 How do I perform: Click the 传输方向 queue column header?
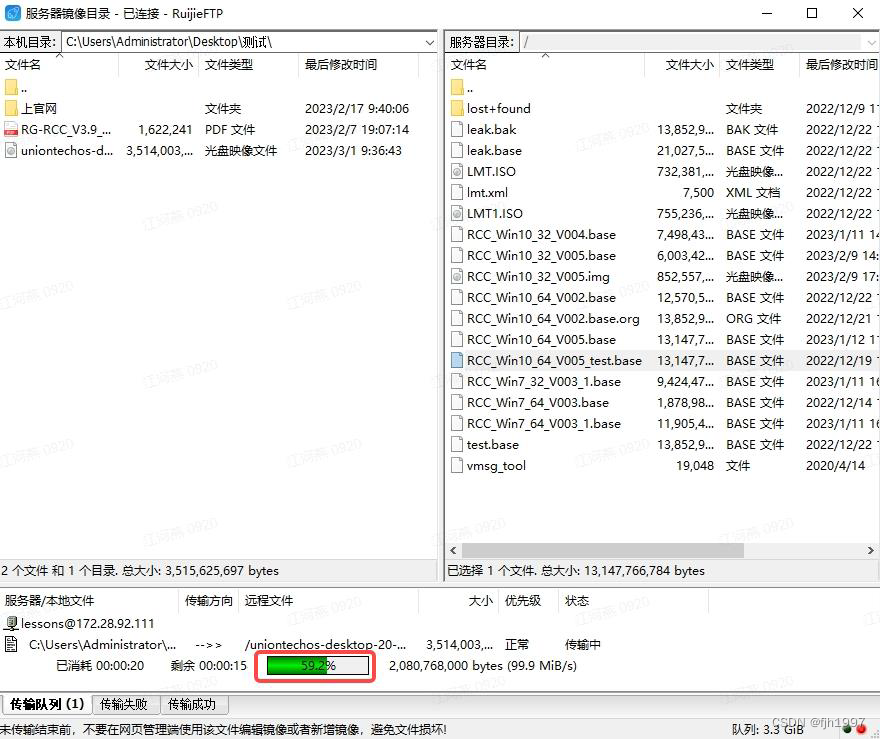pyautogui.click(x=208, y=600)
